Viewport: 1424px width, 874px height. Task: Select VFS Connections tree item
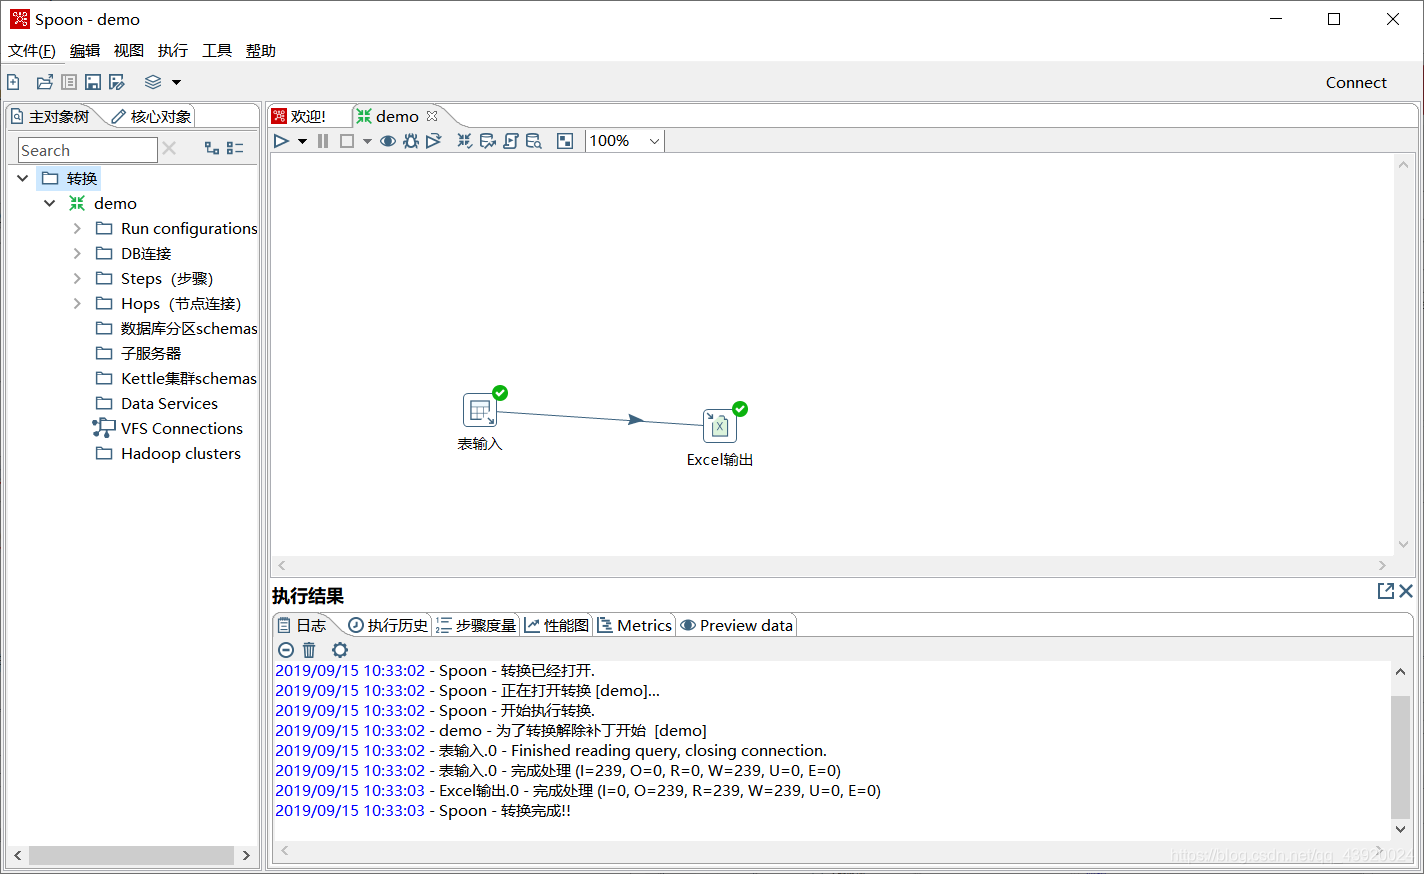181,428
